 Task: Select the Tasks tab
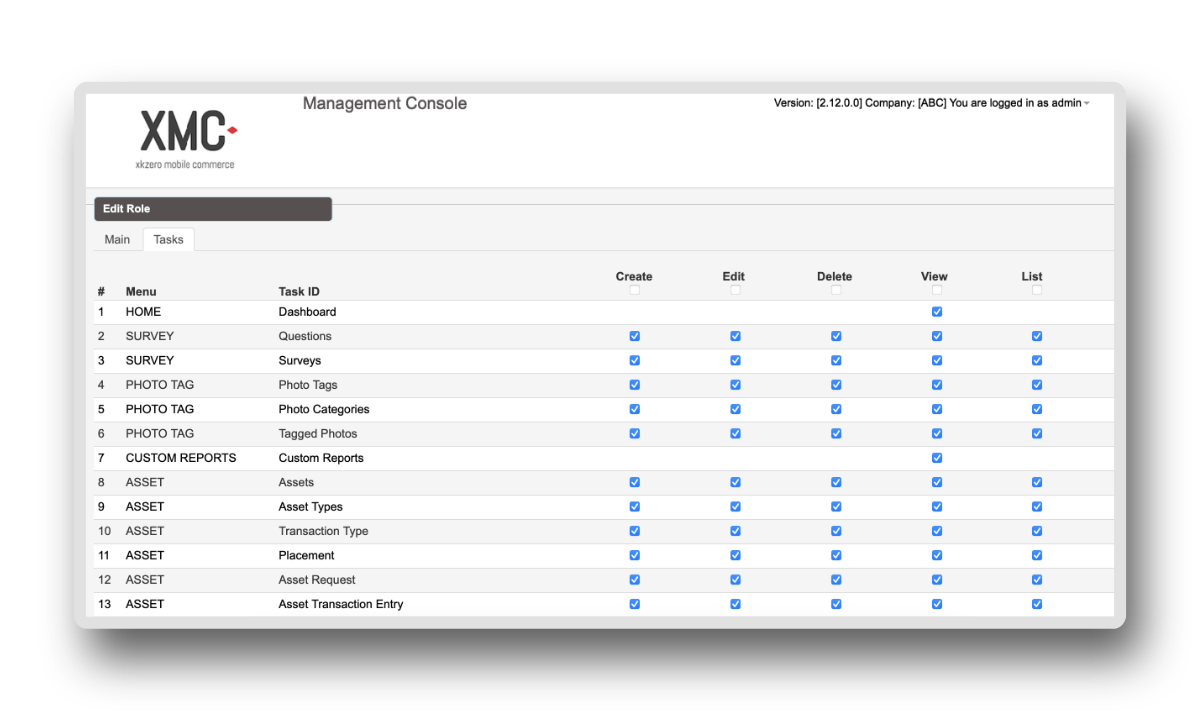coord(168,239)
